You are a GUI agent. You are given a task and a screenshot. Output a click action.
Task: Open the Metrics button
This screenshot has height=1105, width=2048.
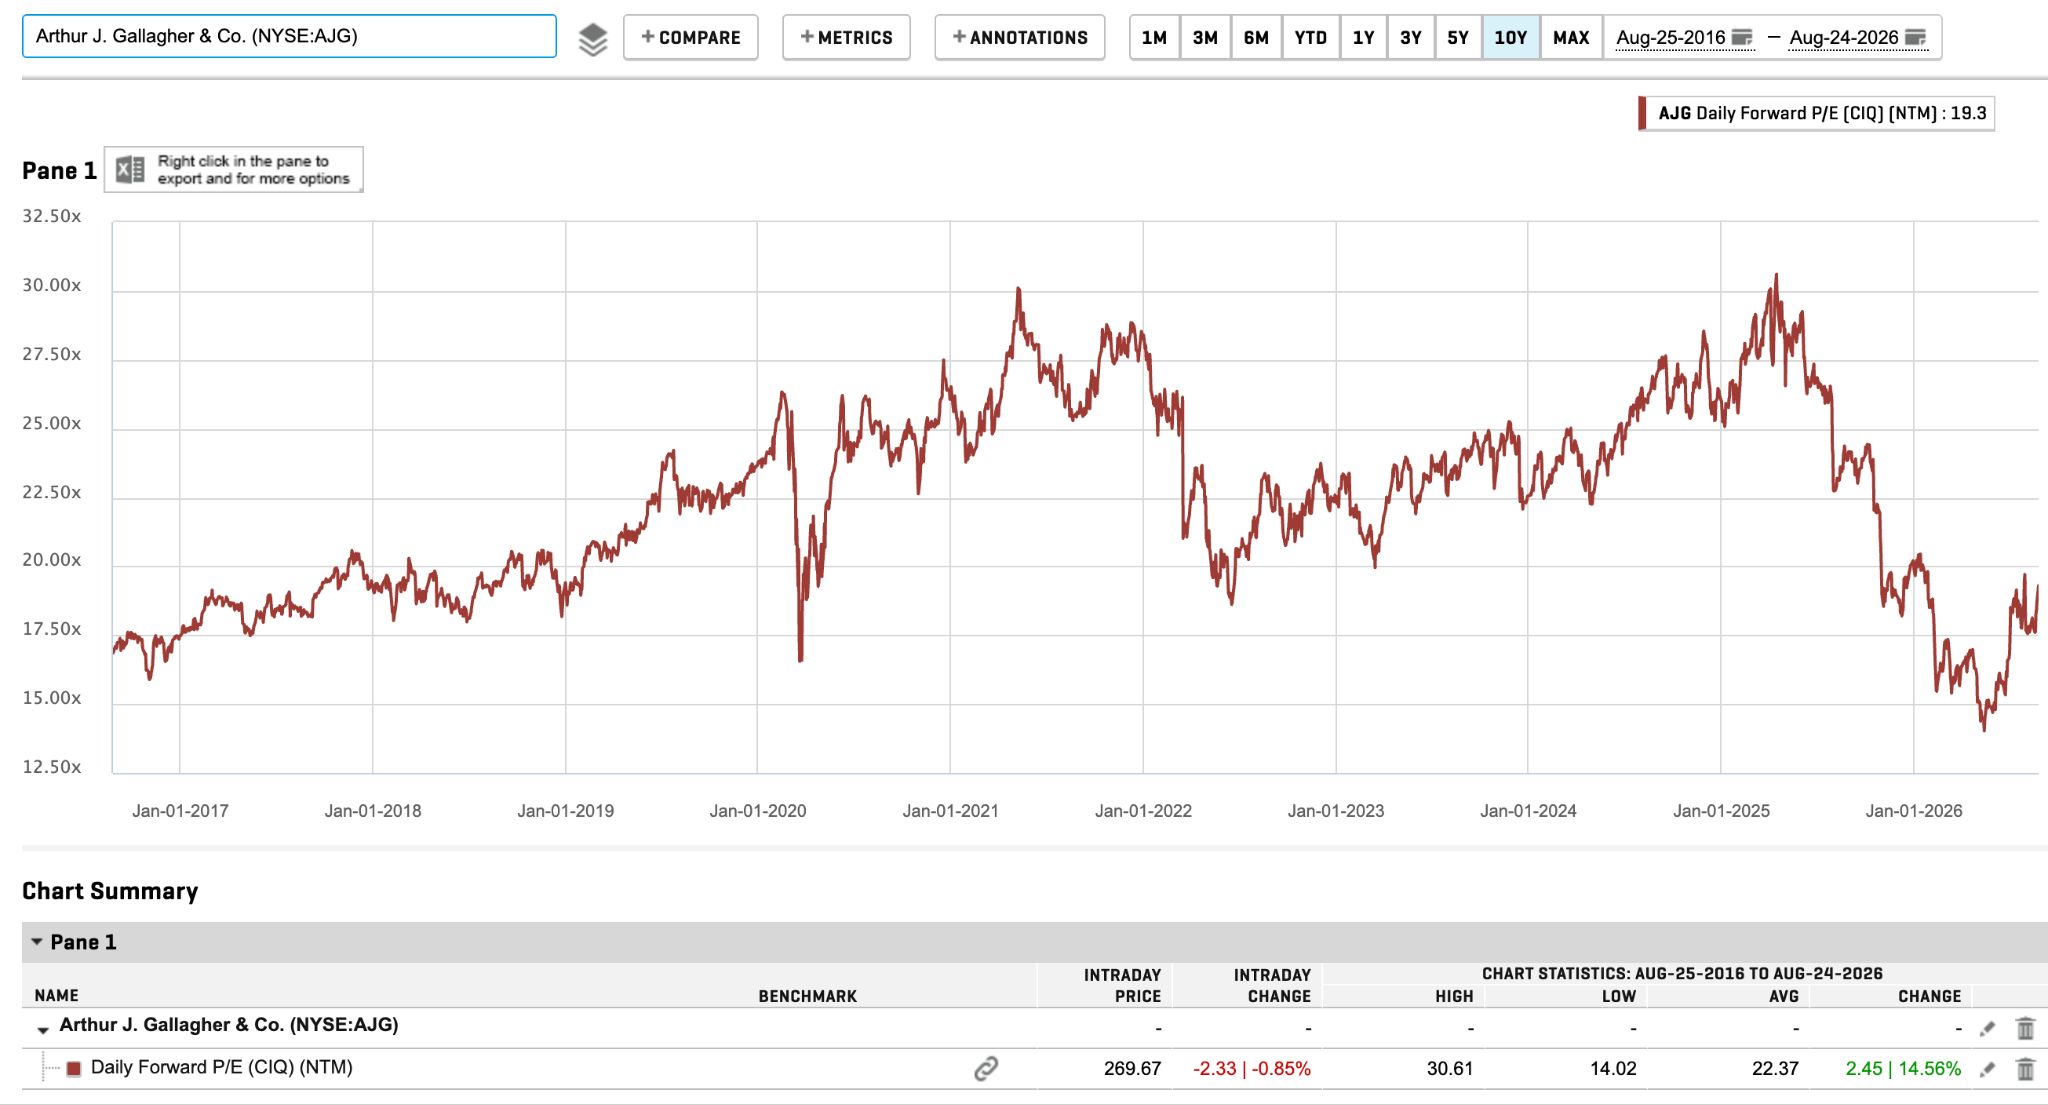click(x=846, y=38)
